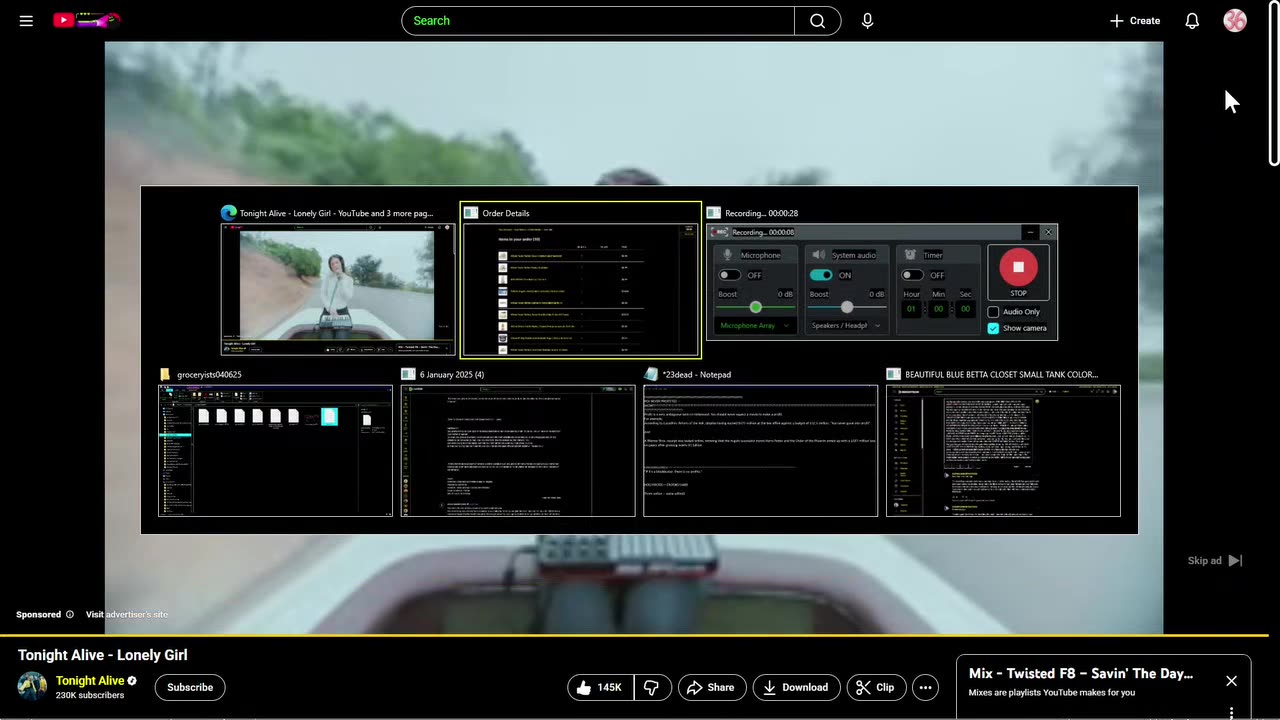Viewport: 1280px width, 720px height.
Task: Check the Audio Only checkbox
Action: tap(993, 312)
